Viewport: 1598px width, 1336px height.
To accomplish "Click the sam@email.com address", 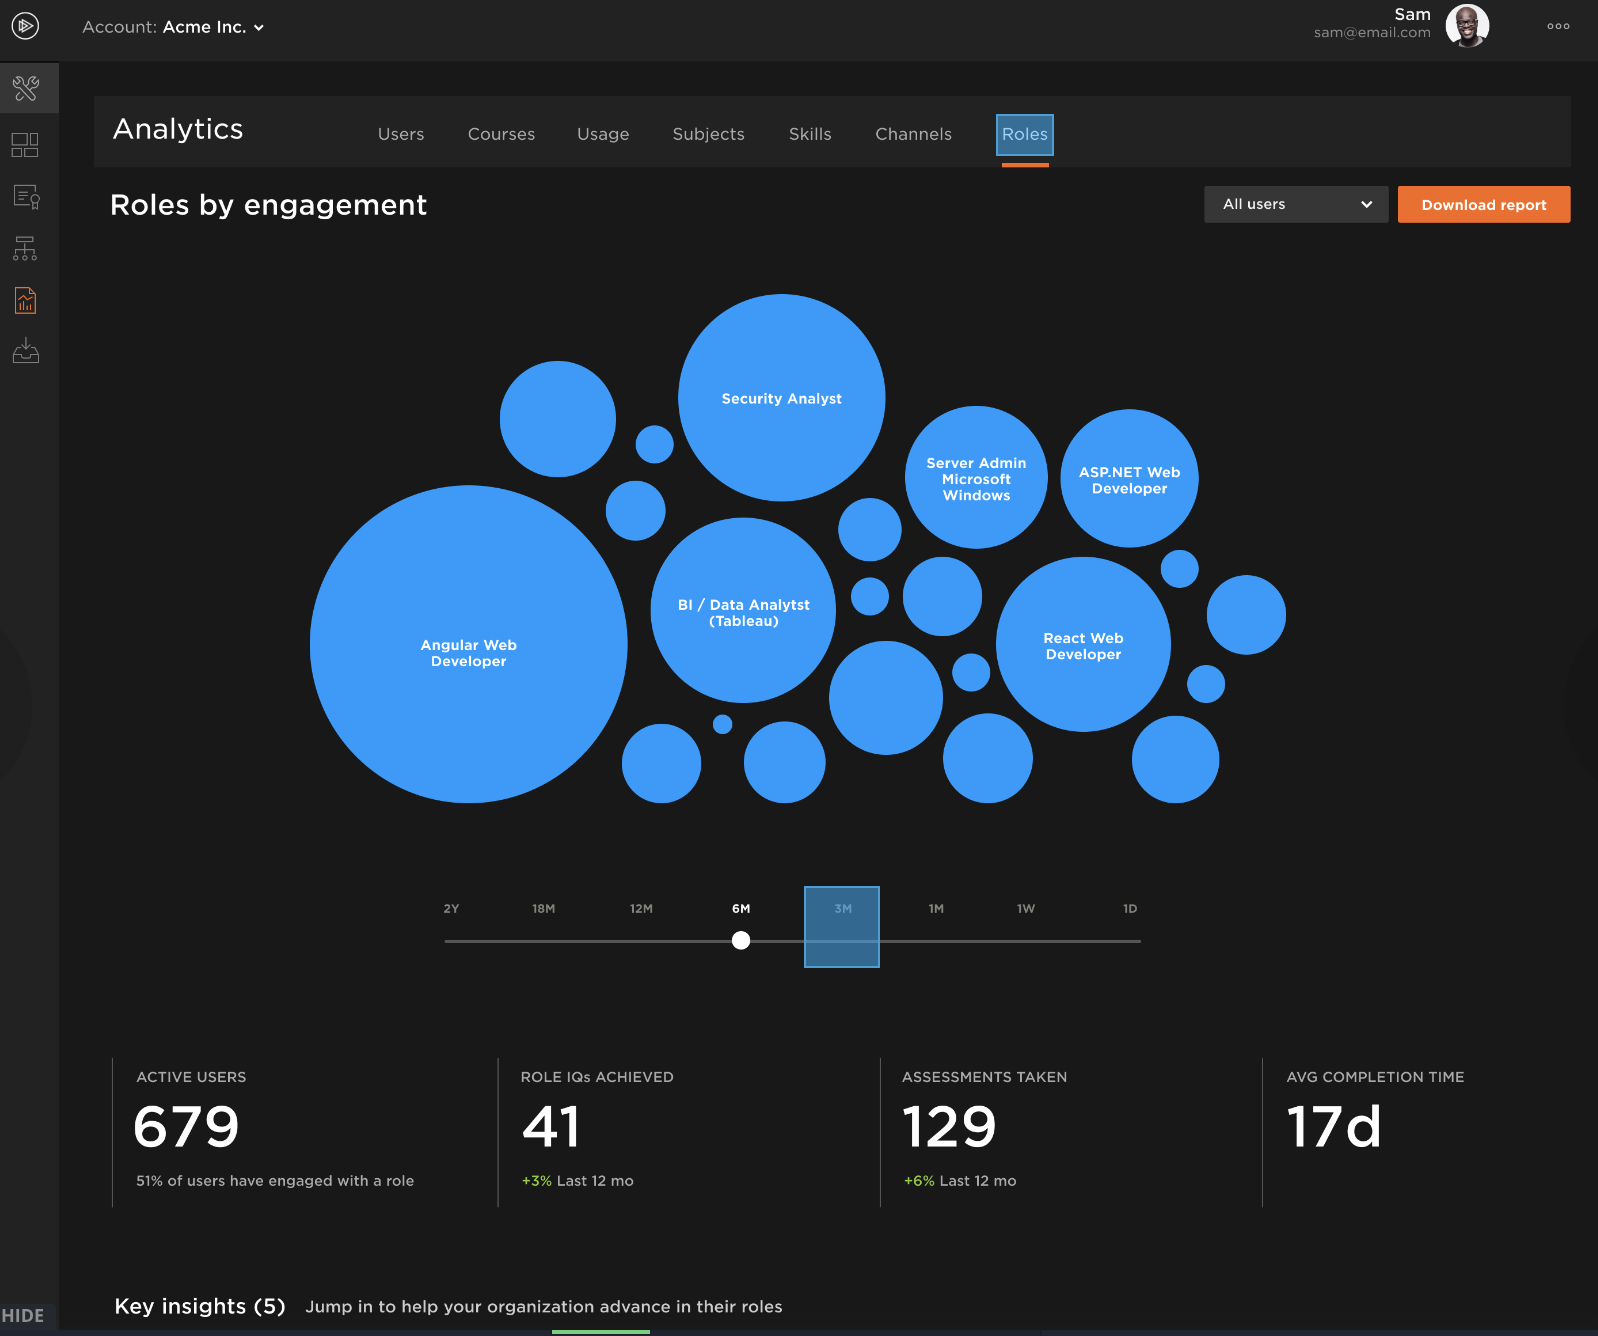I will click(1372, 33).
